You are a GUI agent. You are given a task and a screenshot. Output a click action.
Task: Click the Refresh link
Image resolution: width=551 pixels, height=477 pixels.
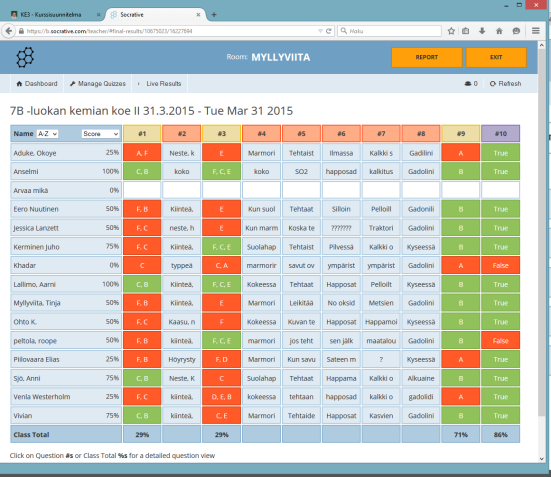tap(506, 84)
